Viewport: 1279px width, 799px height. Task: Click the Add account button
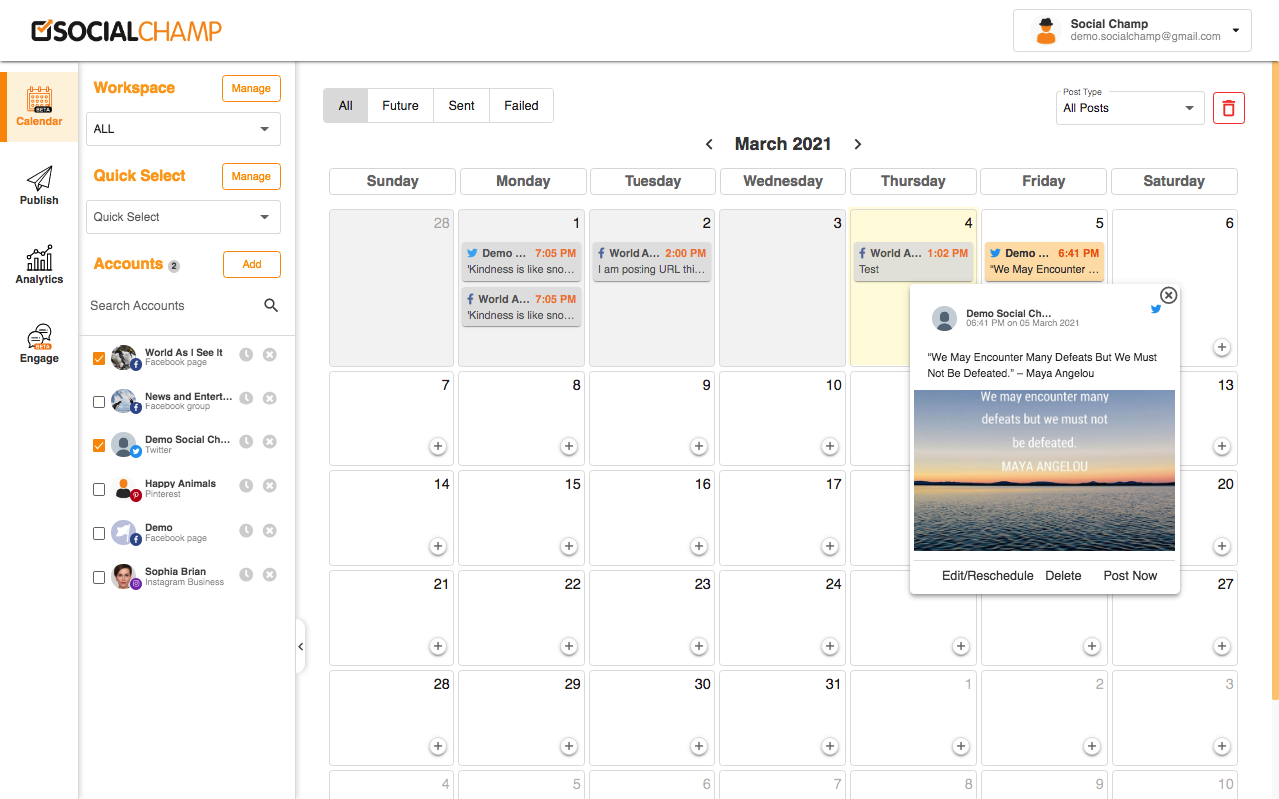click(251, 264)
